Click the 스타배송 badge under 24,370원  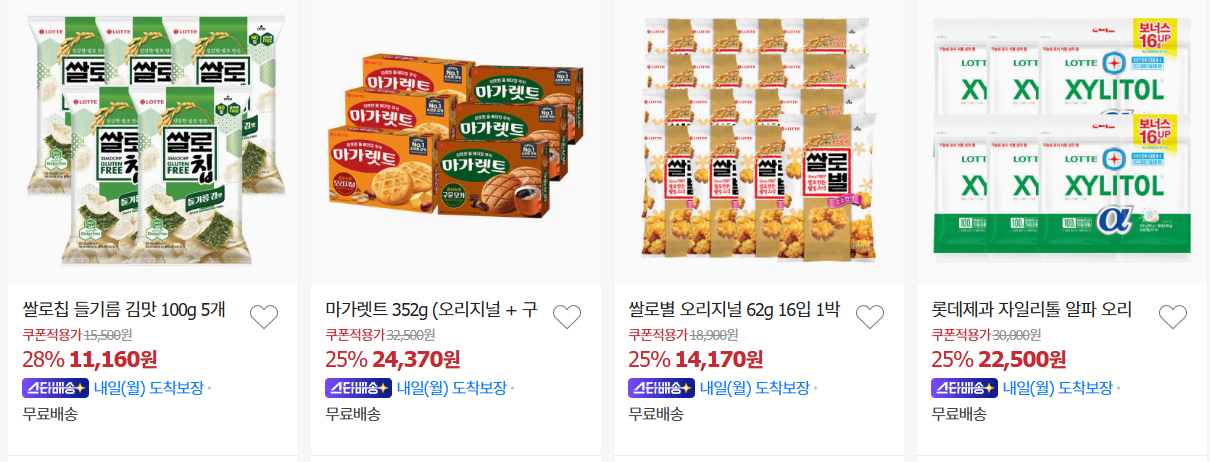pos(358,388)
